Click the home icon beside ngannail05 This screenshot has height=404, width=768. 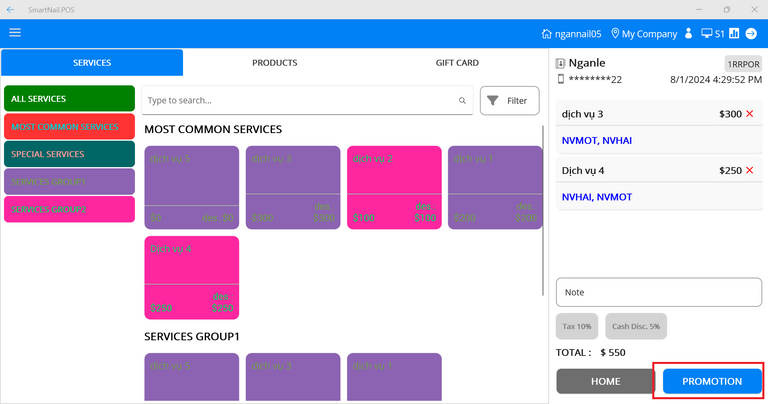pos(546,33)
